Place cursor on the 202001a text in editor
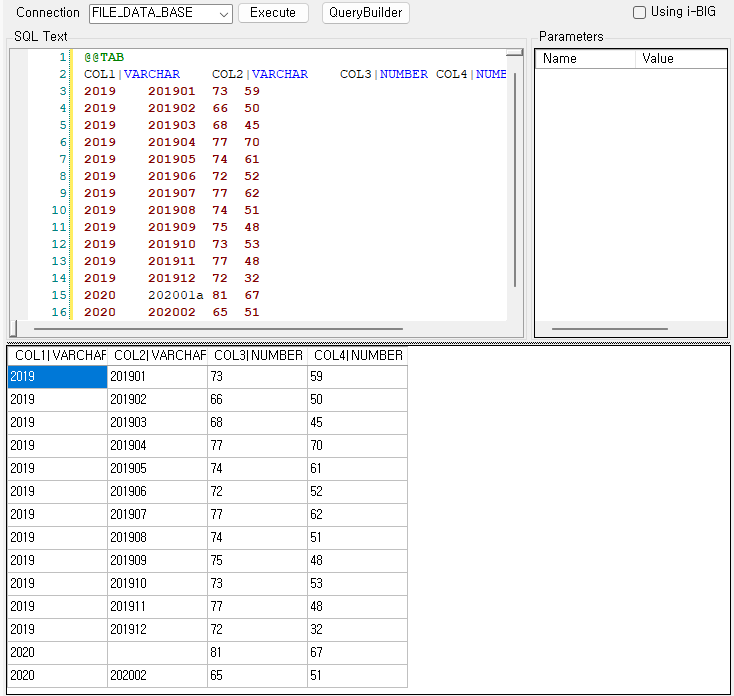 coord(176,295)
